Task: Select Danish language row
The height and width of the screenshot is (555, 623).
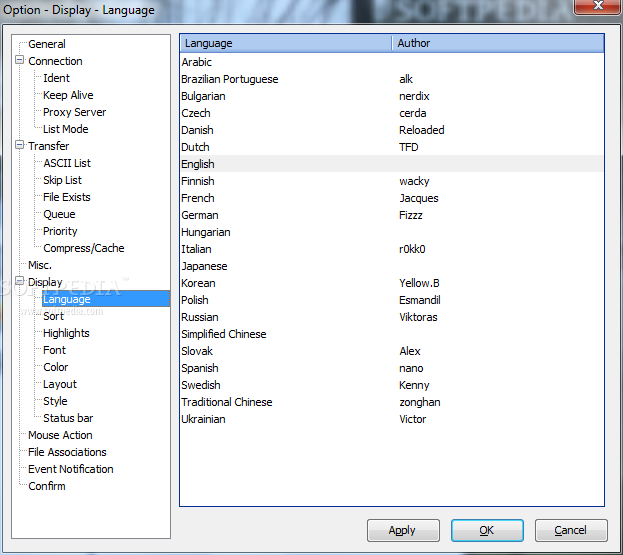Action: pyautogui.click(x=391, y=130)
